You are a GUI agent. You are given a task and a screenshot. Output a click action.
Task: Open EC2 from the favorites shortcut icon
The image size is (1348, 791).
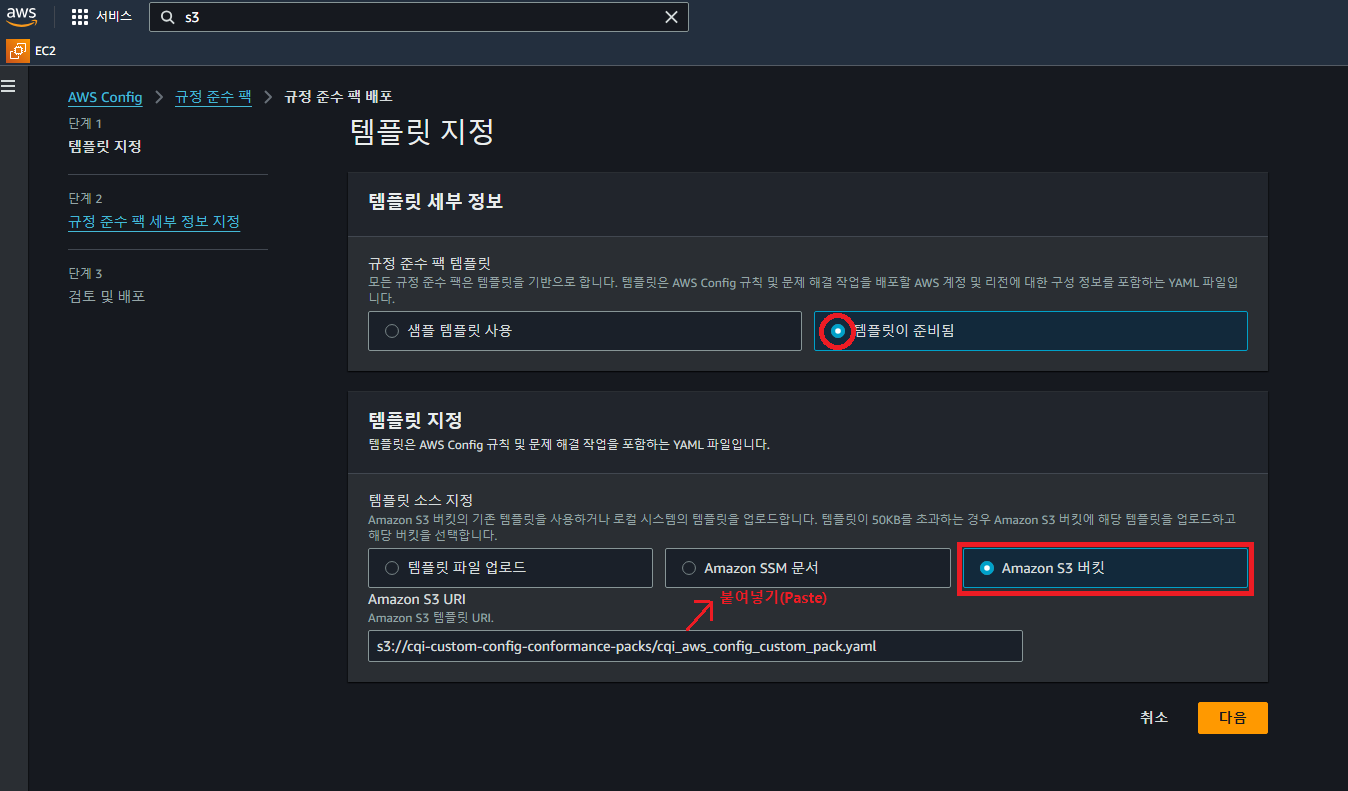point(17,50)
